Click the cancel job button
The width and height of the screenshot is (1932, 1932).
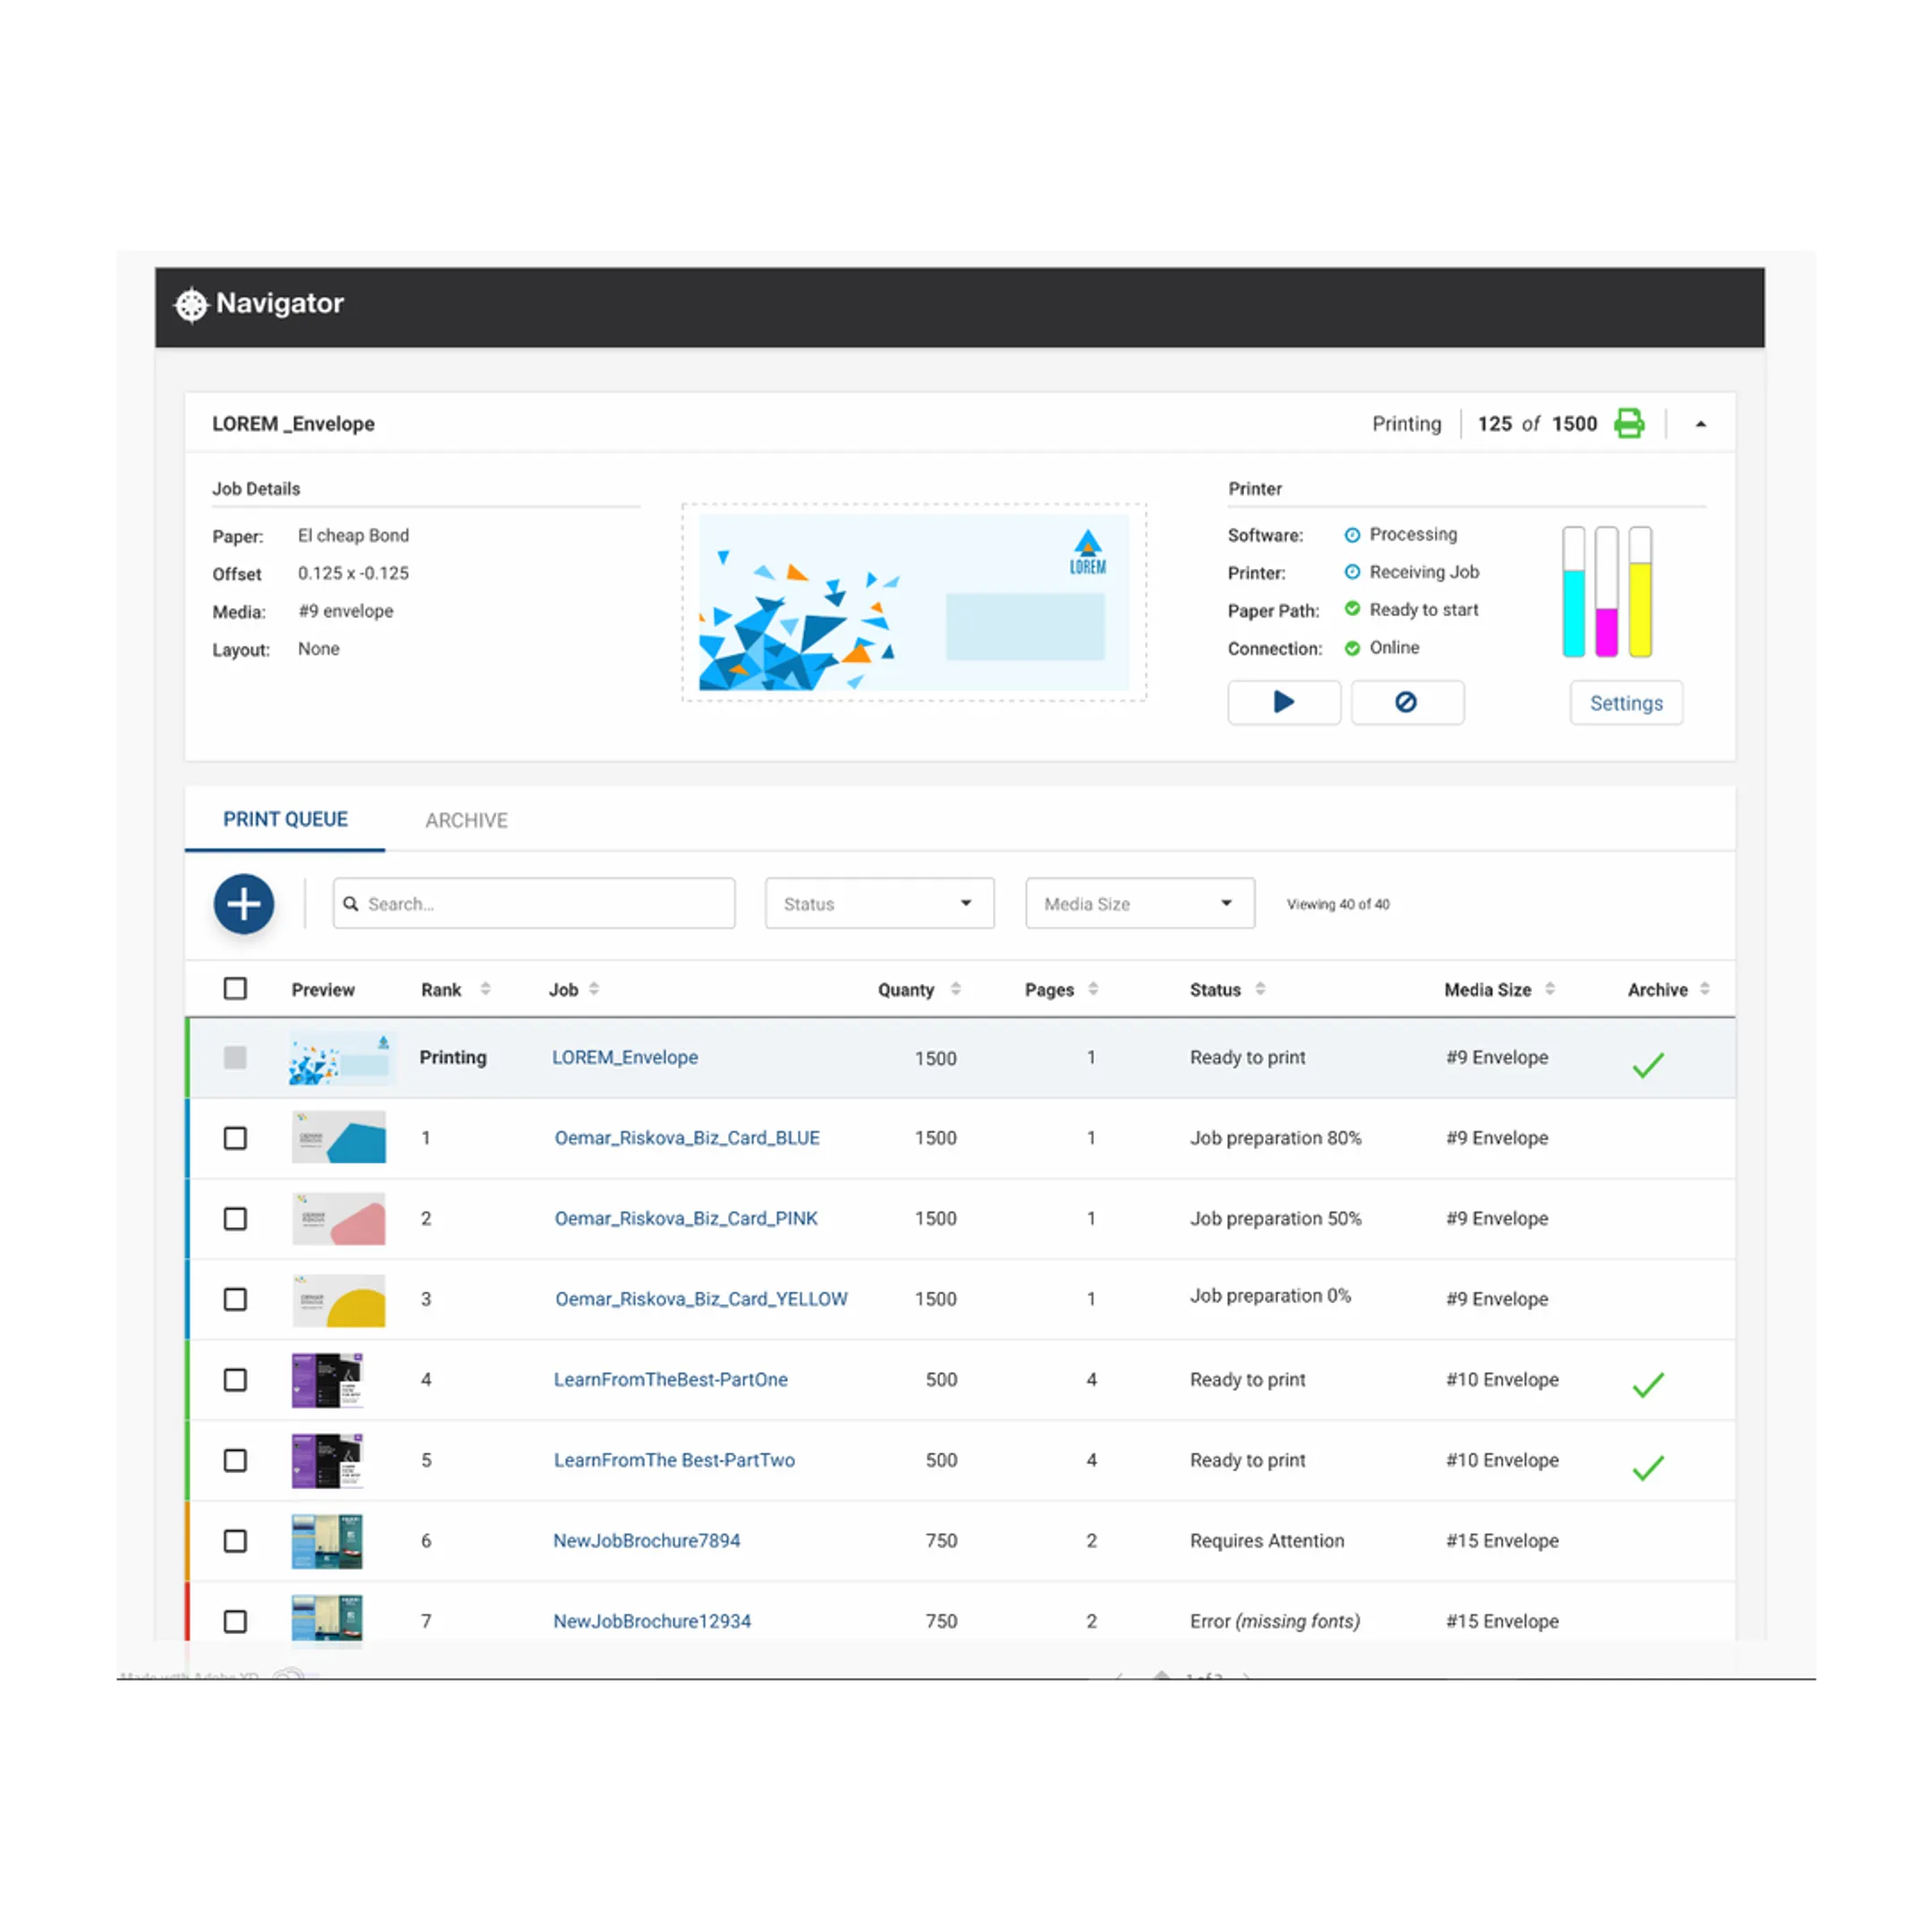pyautogui.click(x=1407, y=702)
